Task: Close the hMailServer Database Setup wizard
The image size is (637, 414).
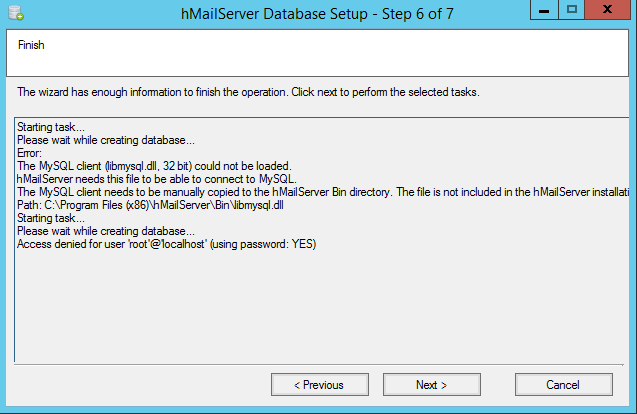Action: (607, 10)
